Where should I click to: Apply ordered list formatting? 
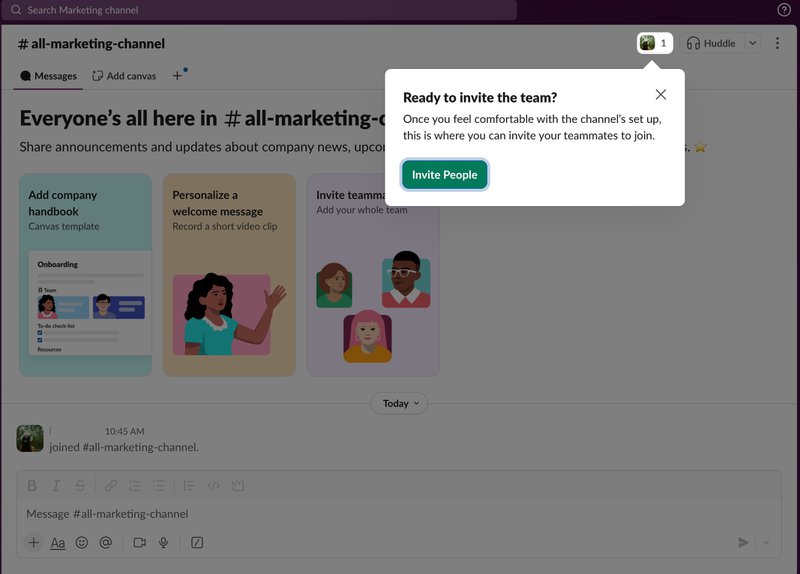tap(135, 486)
